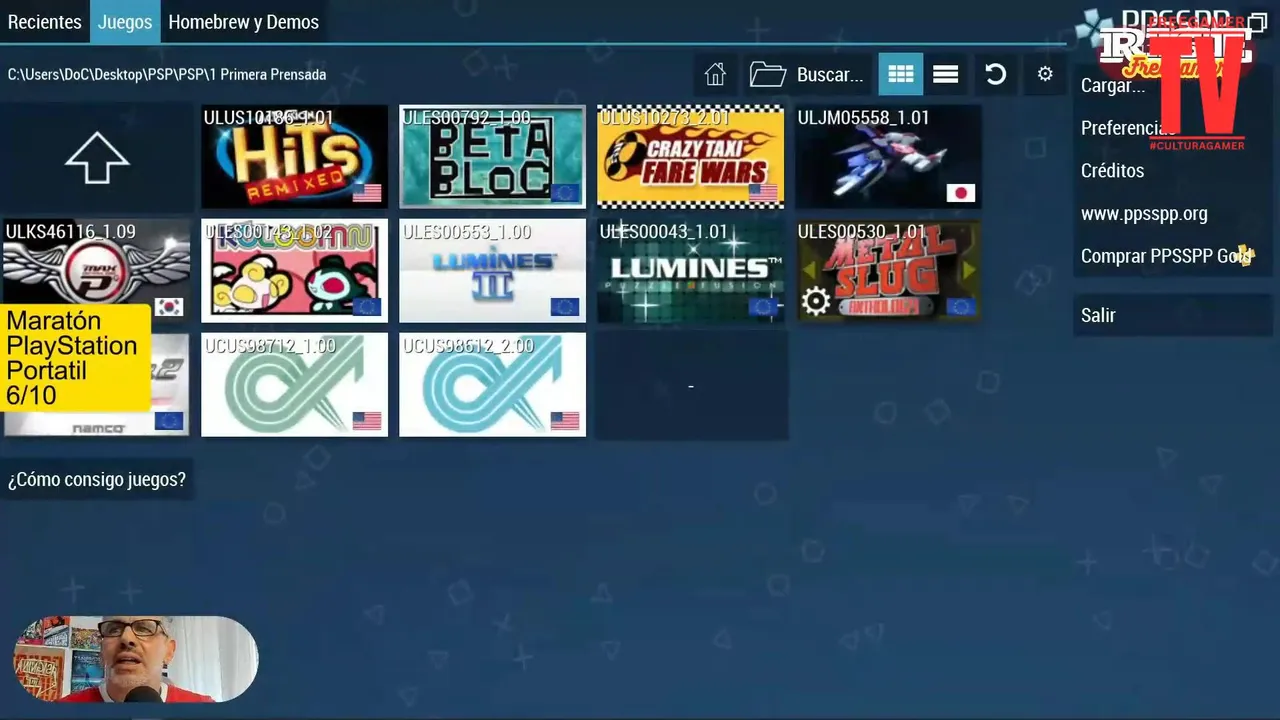Open Créditos menu entry
The width and height of the screenshot is (1280, 720).
(1173, 171)
